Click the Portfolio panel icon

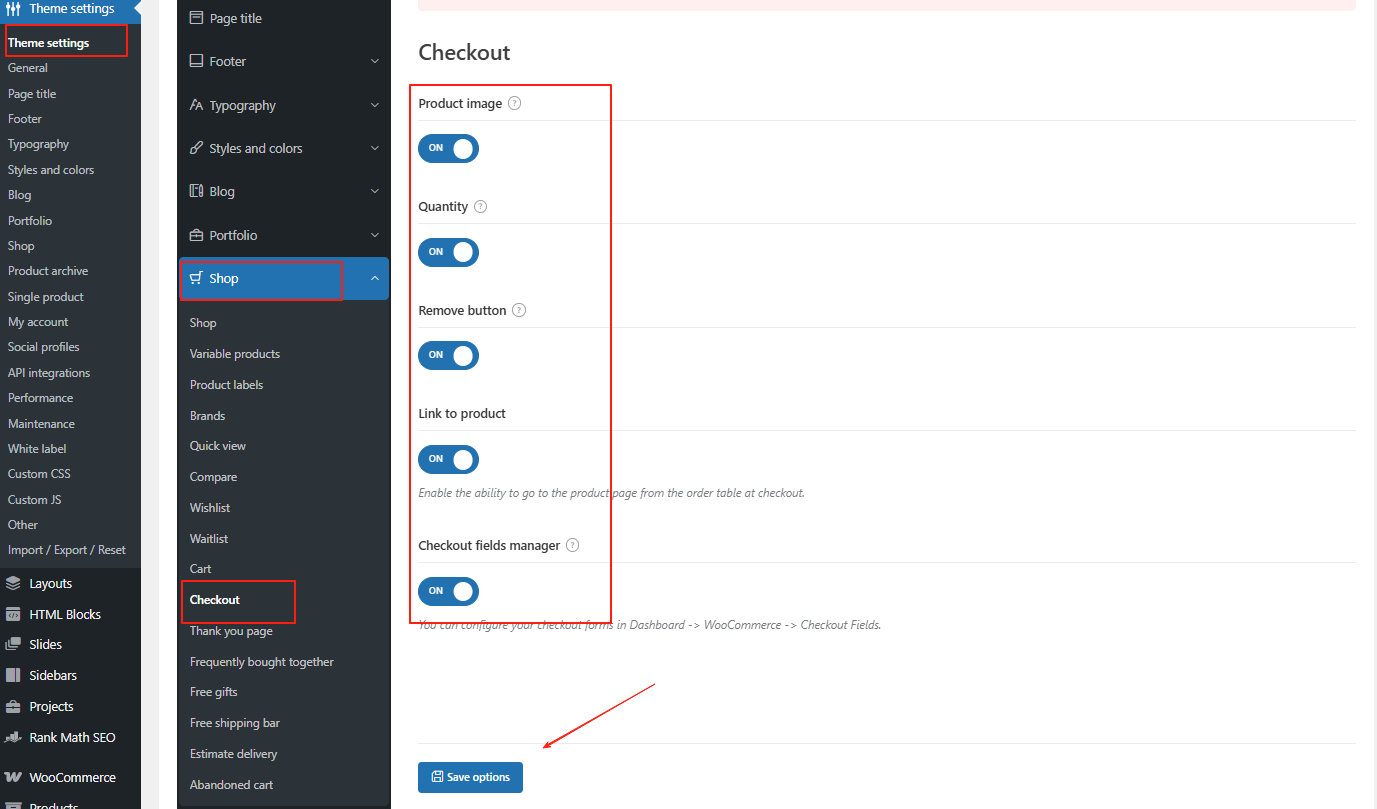coord(194,234)
